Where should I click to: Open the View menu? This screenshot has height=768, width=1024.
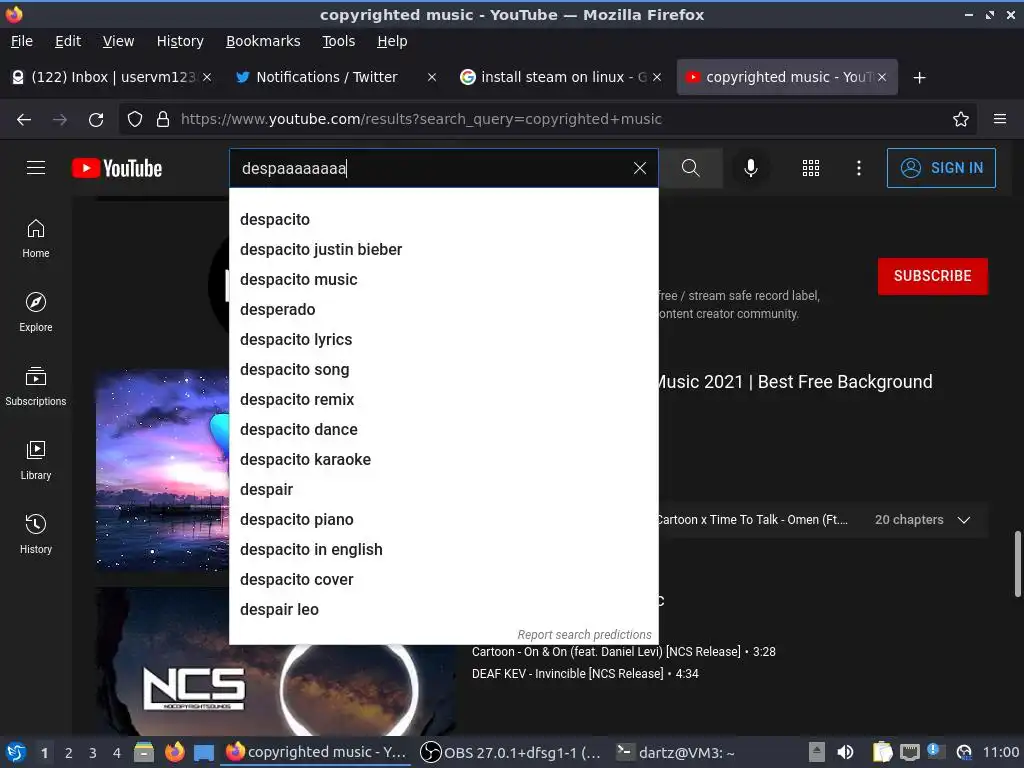pos(118,41)
